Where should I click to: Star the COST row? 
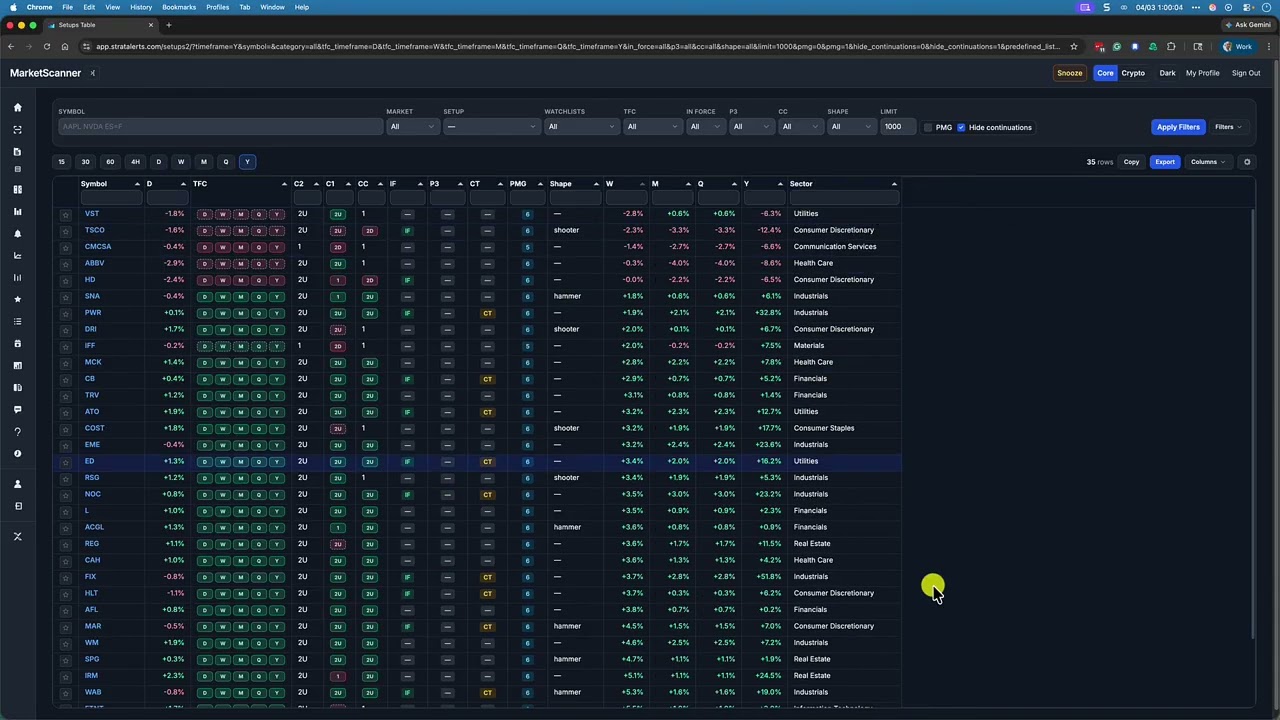click(x=66, y=428)
